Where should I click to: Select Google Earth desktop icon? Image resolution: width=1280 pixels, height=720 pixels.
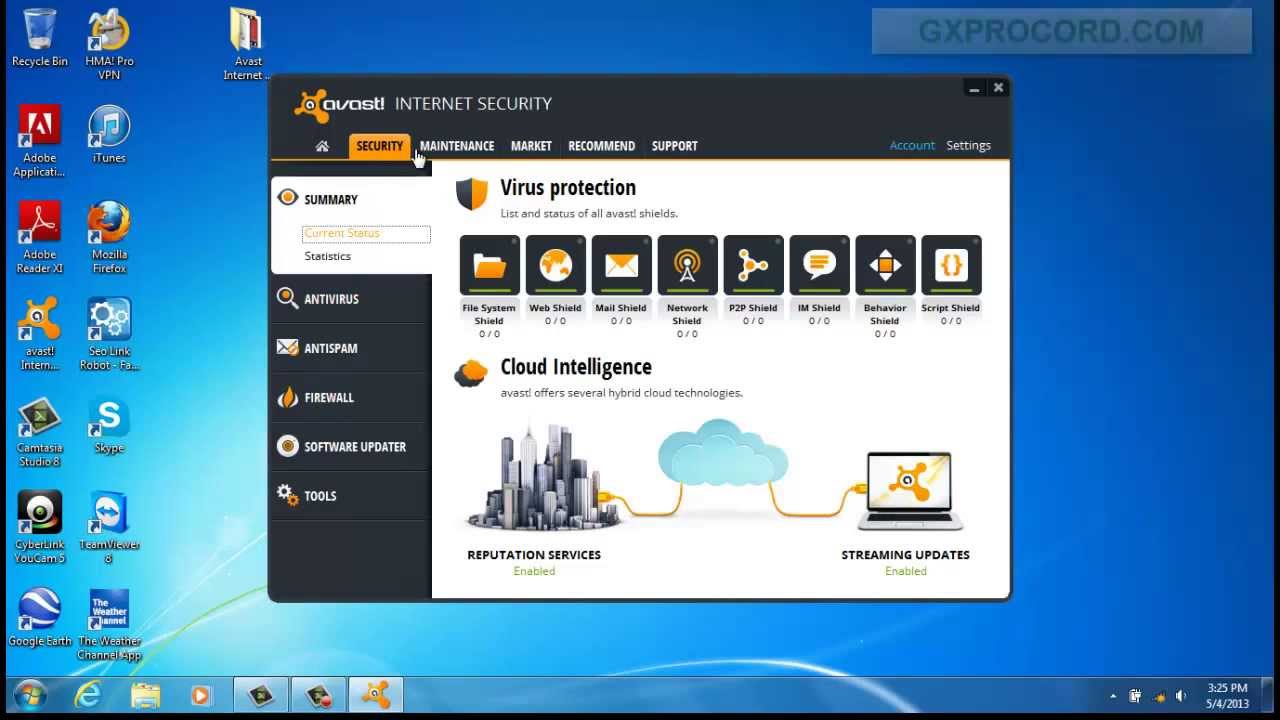click(40, 618)
